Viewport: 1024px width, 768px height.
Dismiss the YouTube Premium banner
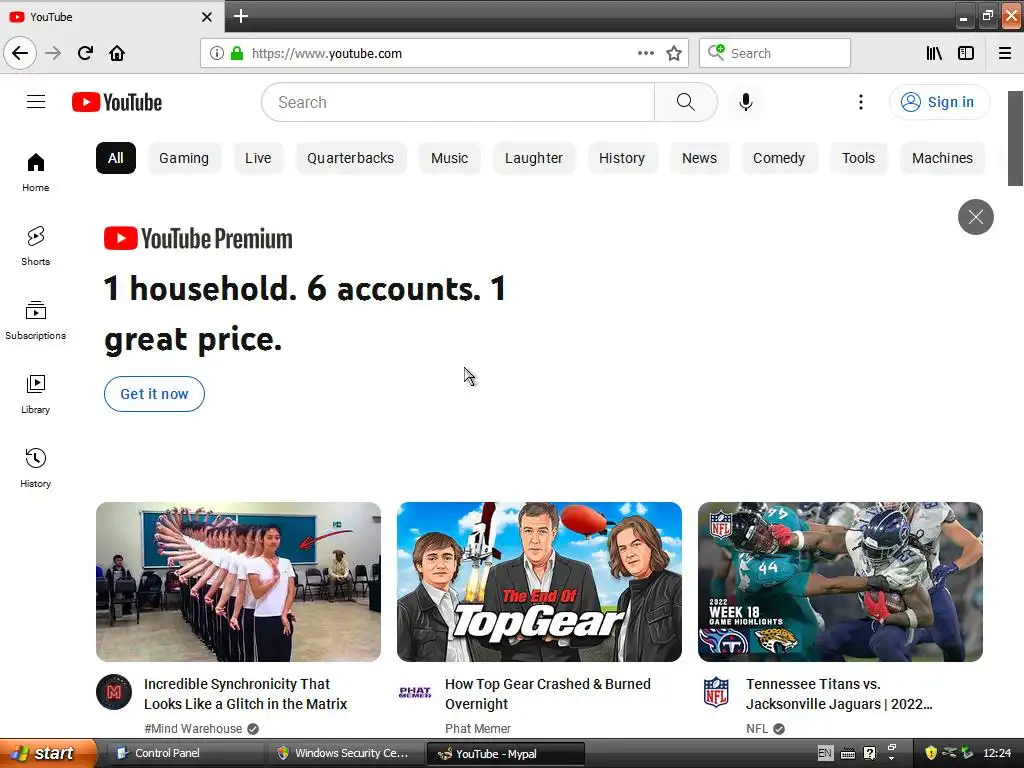point(976,217)
